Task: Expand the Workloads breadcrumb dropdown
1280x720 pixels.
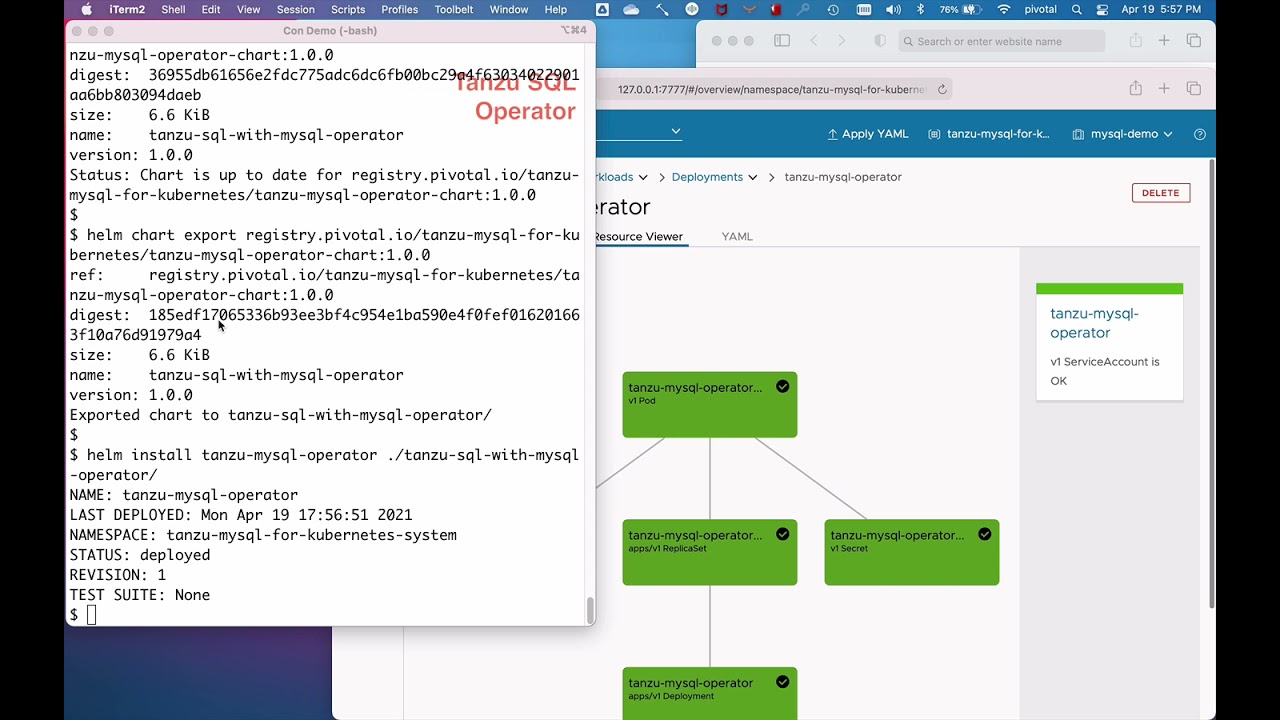Action: point(643,177)
